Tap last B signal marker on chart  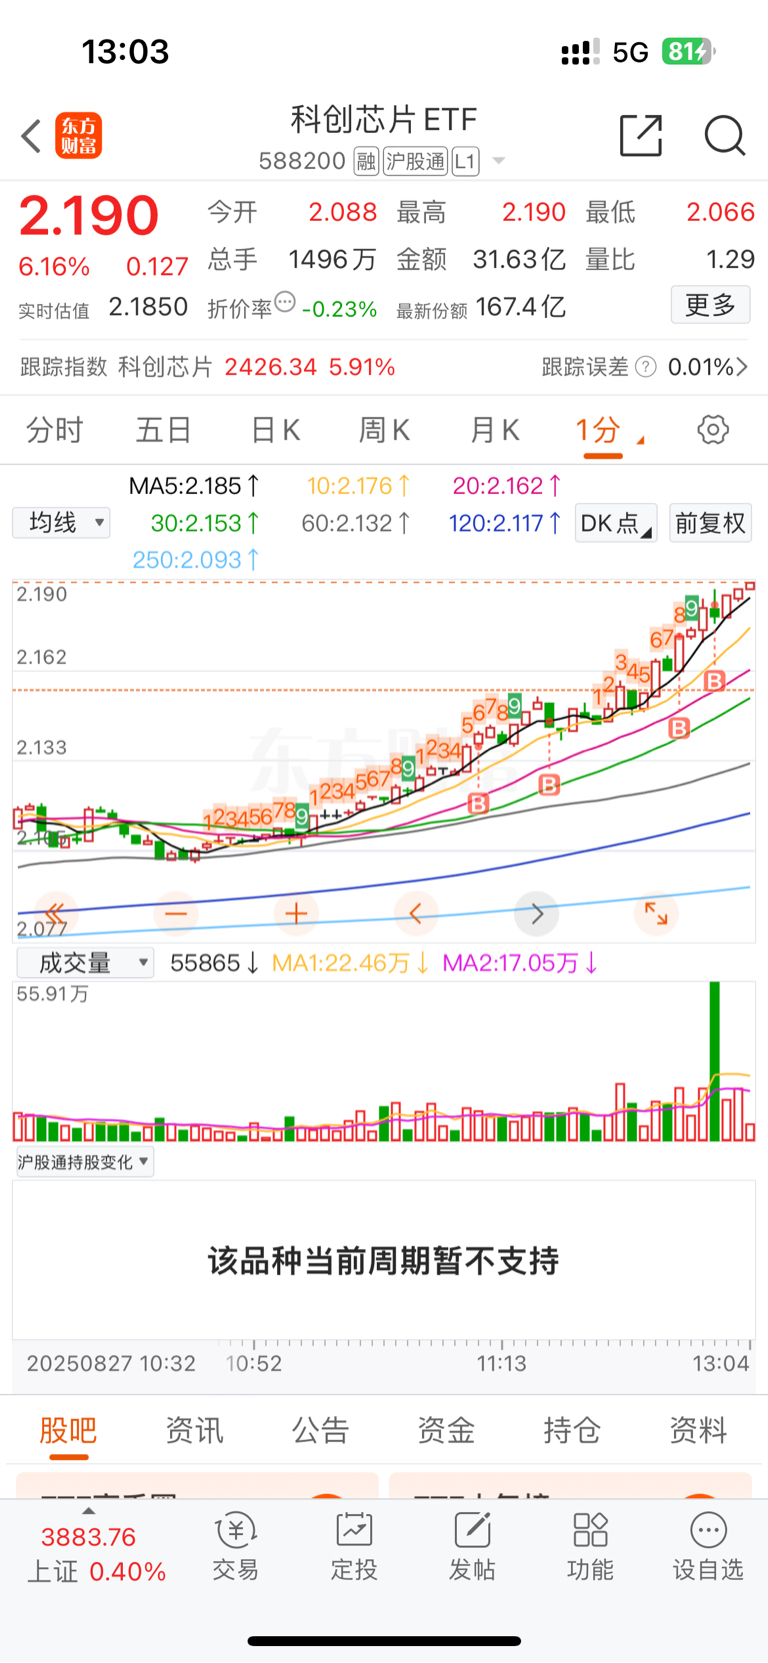pos(714,681)
